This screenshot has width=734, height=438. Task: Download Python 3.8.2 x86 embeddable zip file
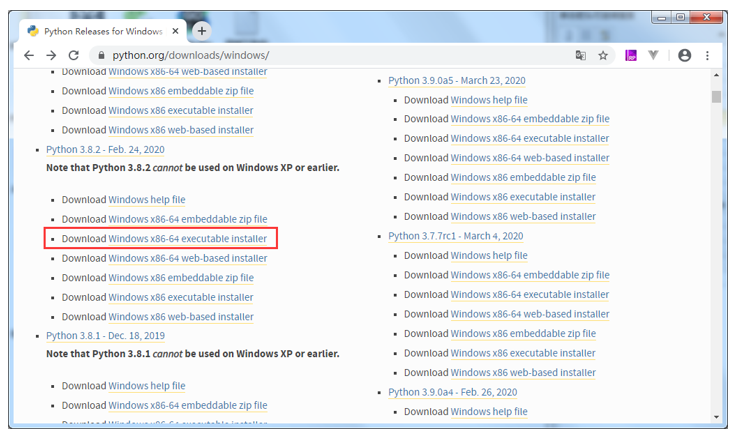coord(181,278)
